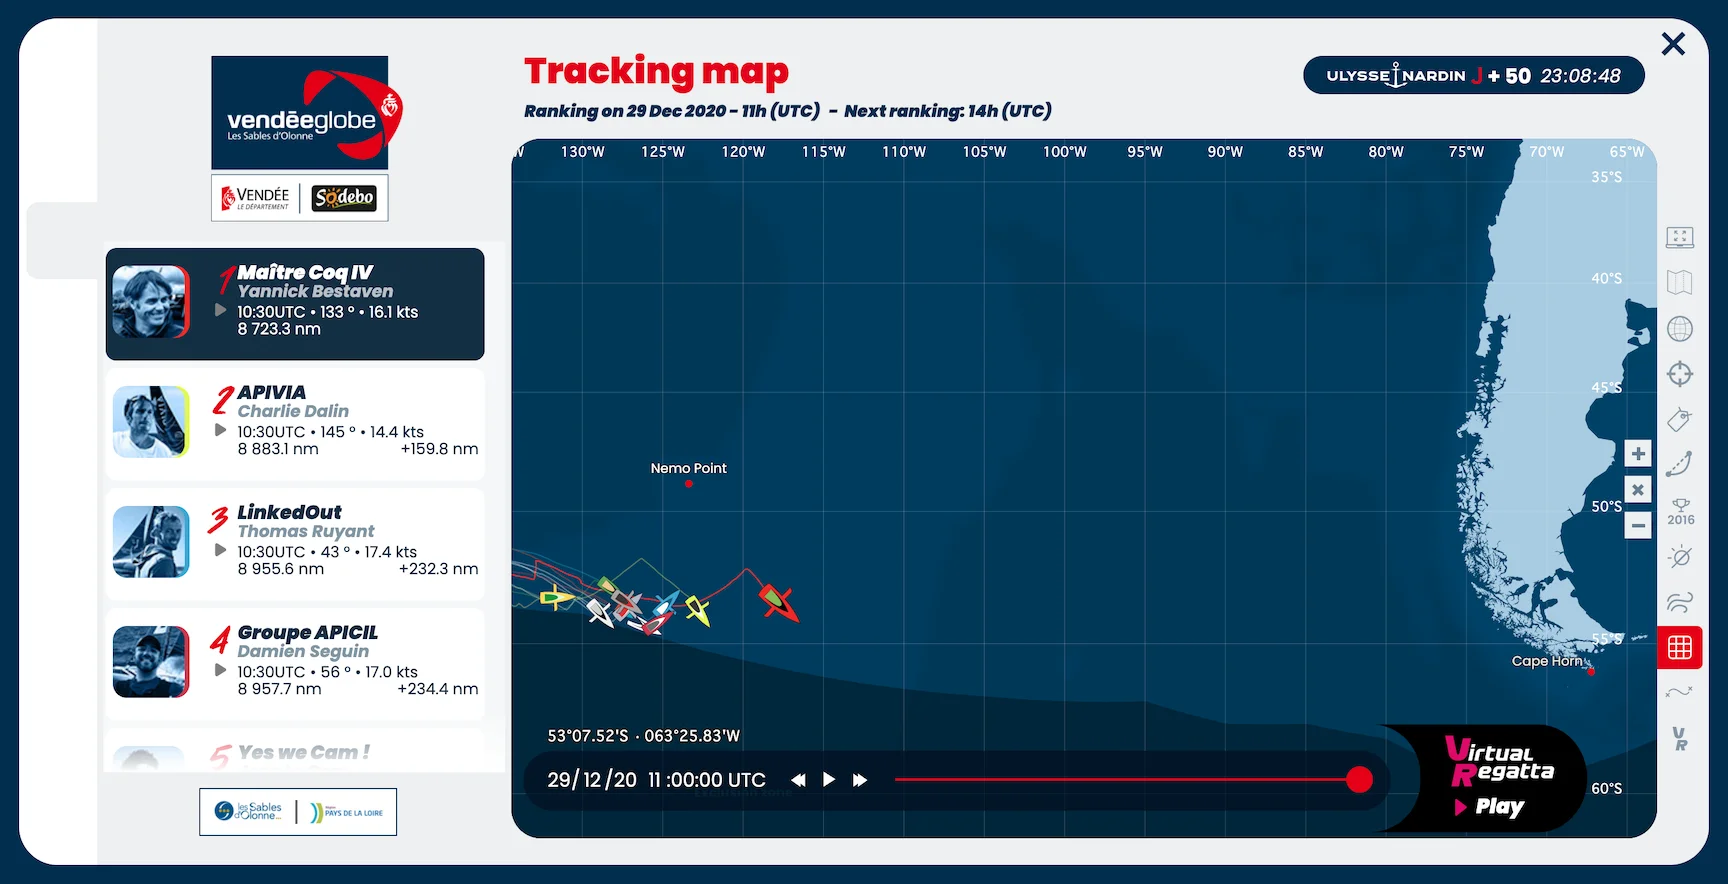Toggle day/night display icon
This screenshot has height=884, width=1728.
click(x=1680, y=556)
